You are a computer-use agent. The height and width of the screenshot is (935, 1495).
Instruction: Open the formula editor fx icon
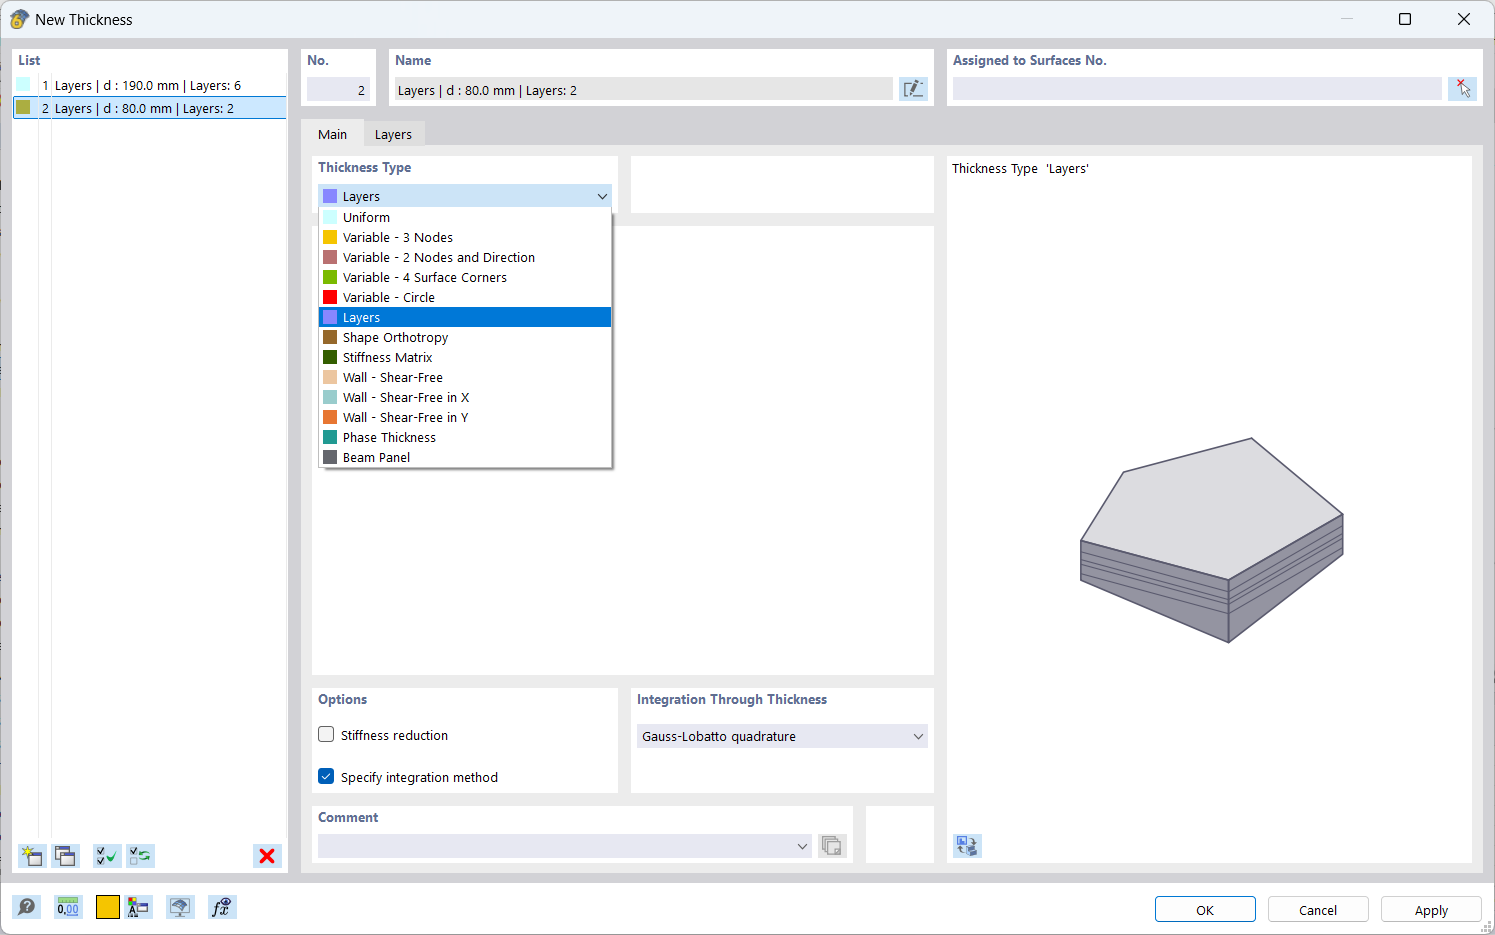coord(220,907)
